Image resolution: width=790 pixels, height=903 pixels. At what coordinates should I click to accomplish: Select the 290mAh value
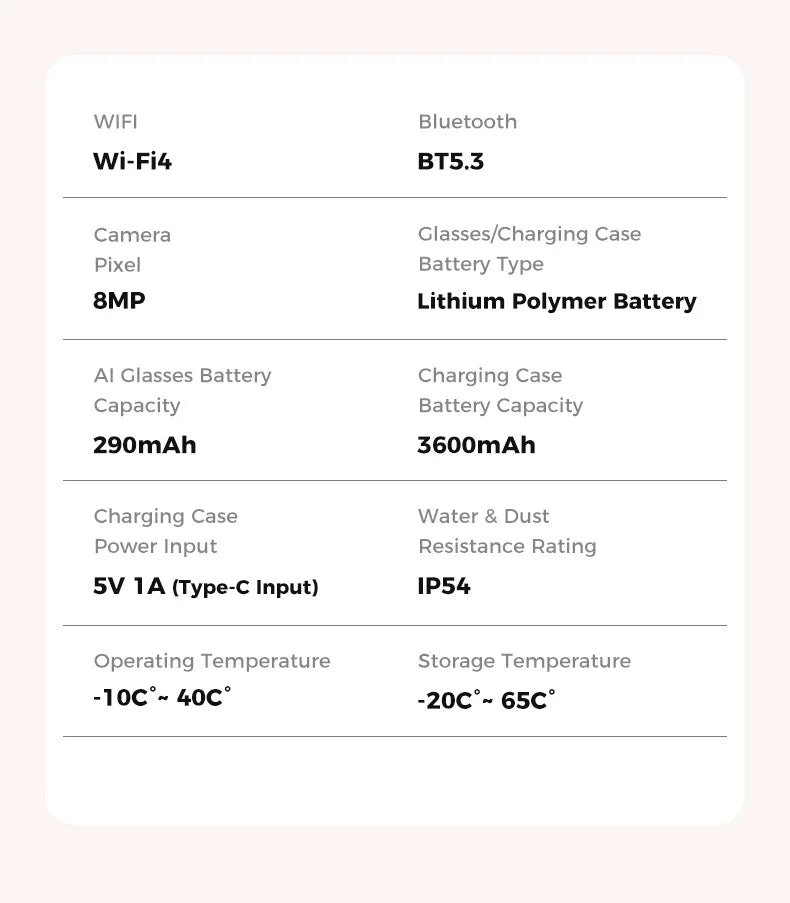pos(144,445)
